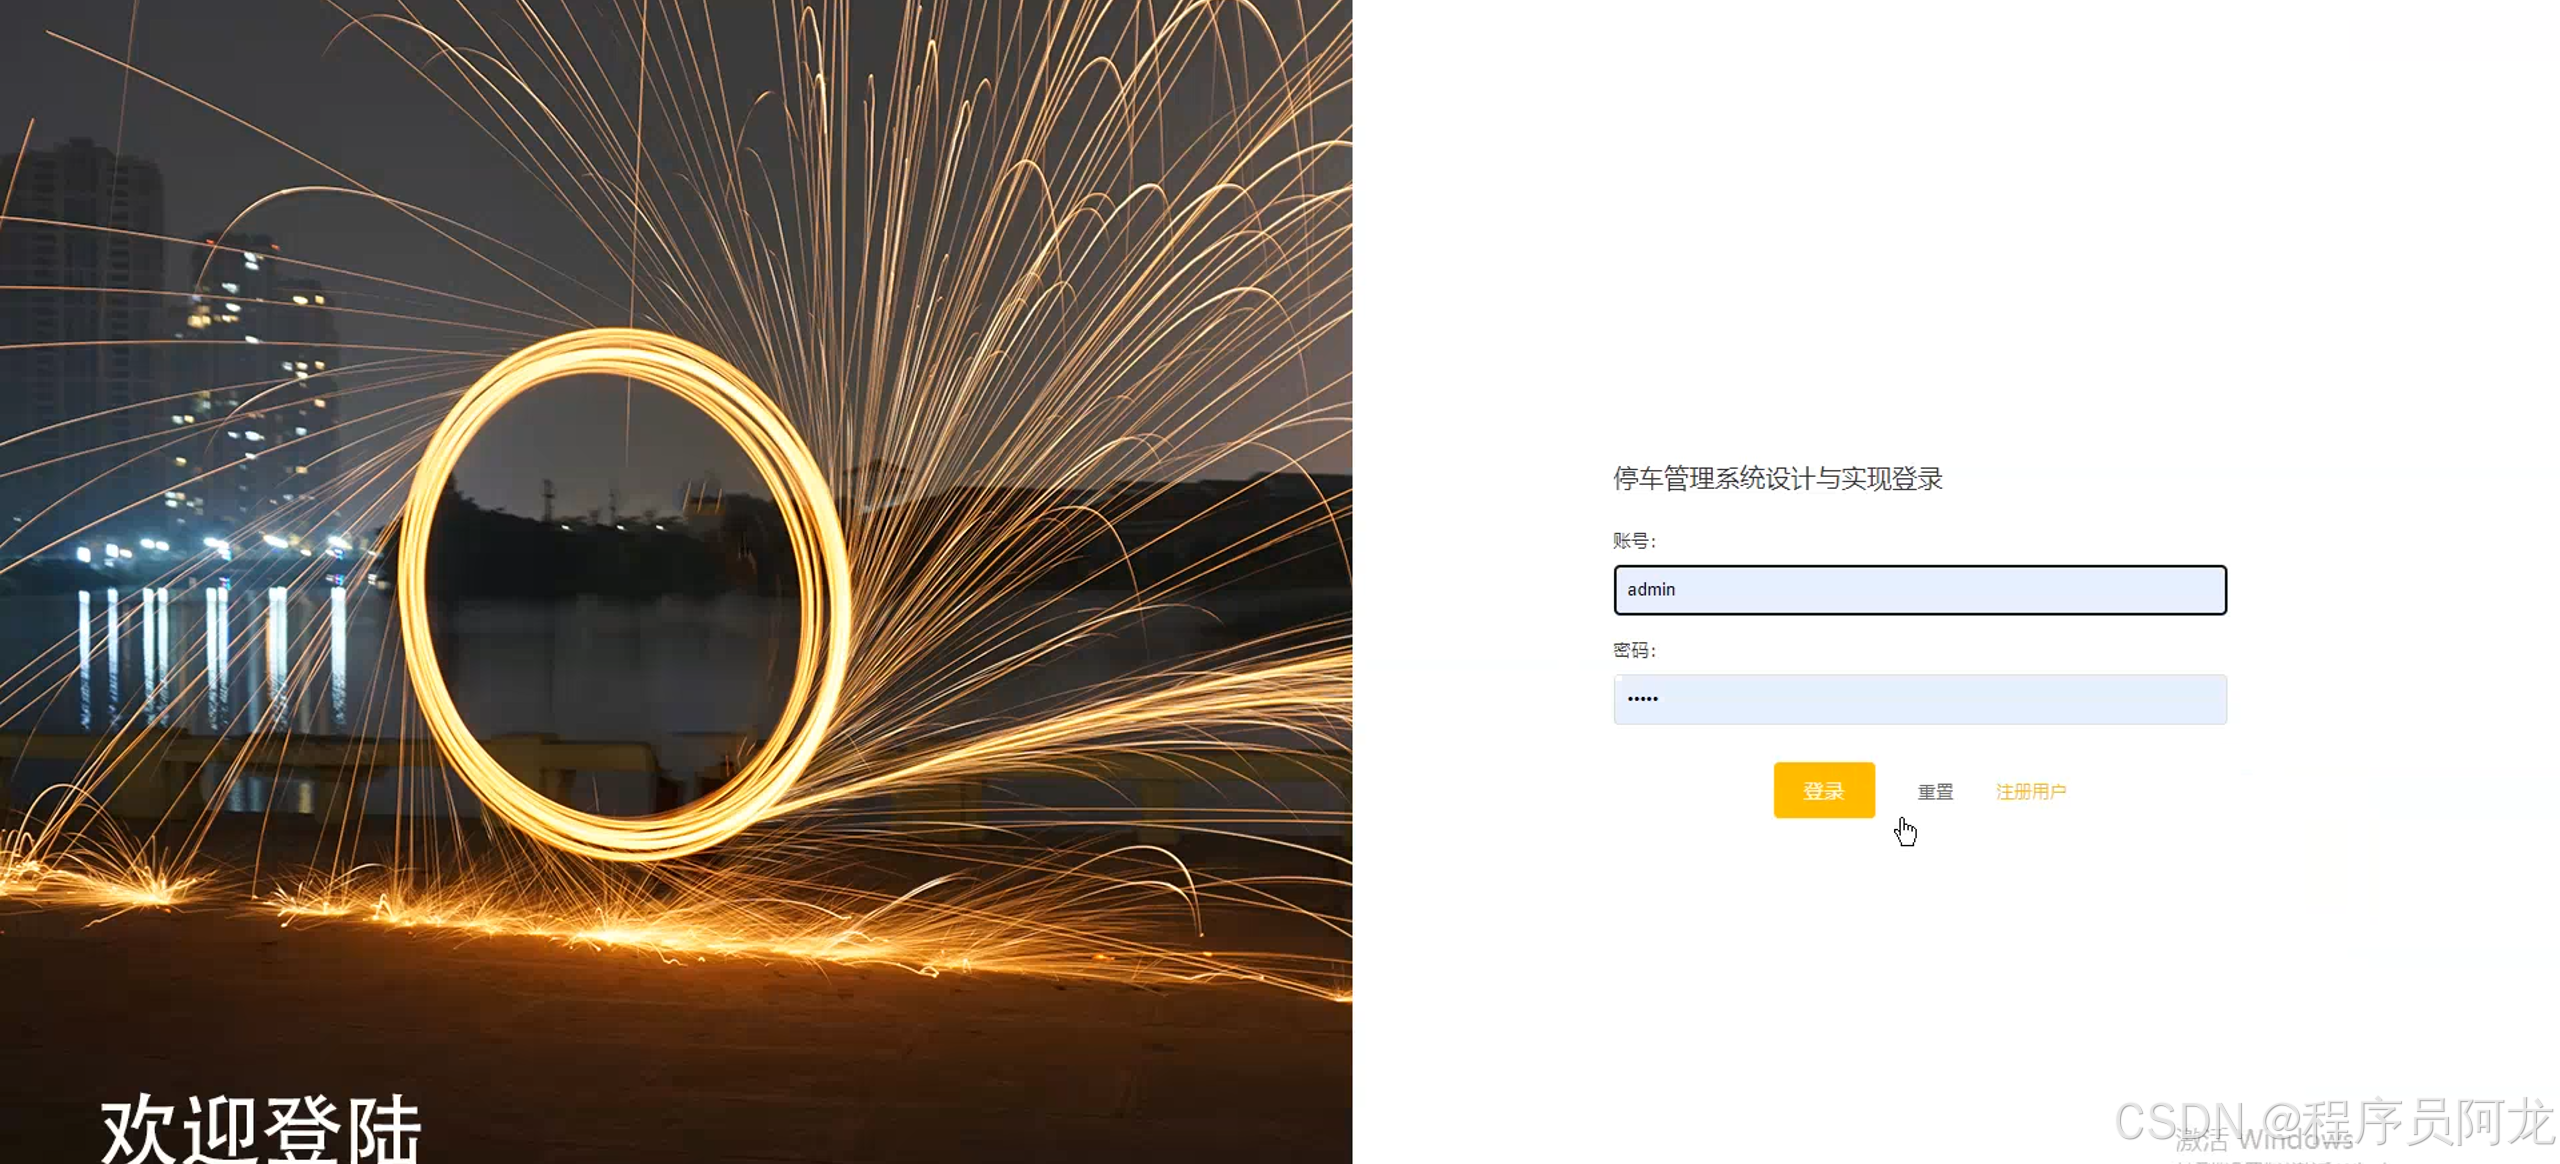Click the 密码: label text
Screen dimensions: 2560x1164
1635,650
